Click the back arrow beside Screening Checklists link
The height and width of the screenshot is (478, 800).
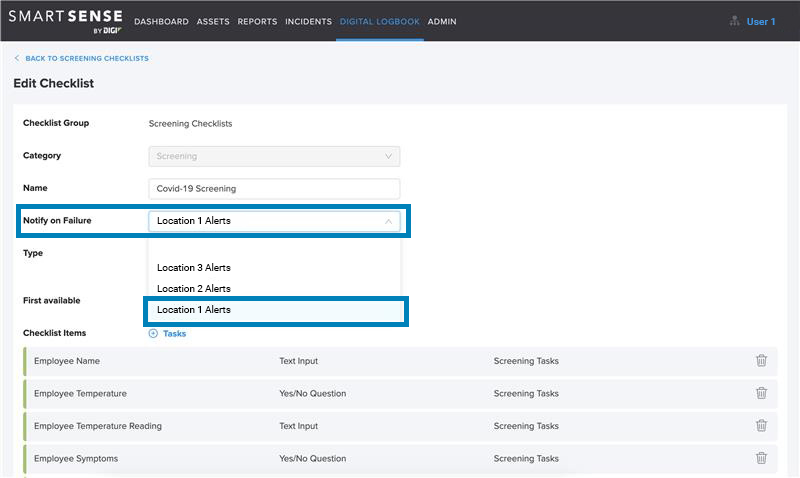point(17,58)
